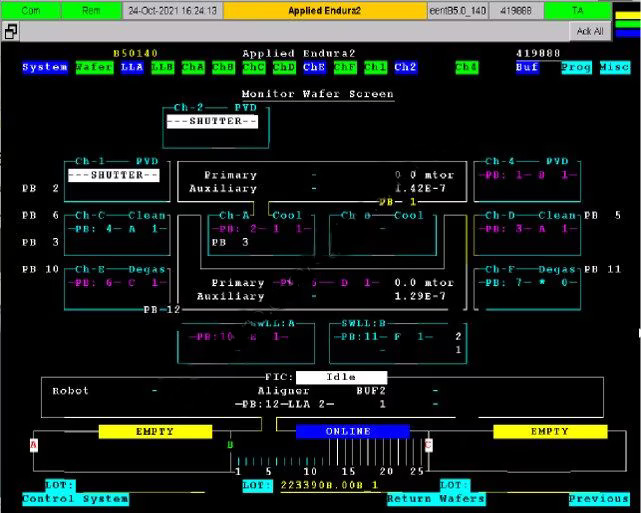This screenshot has width=641, height=513.
Task: Open the Misc menu item
Action: click(615, 68)
